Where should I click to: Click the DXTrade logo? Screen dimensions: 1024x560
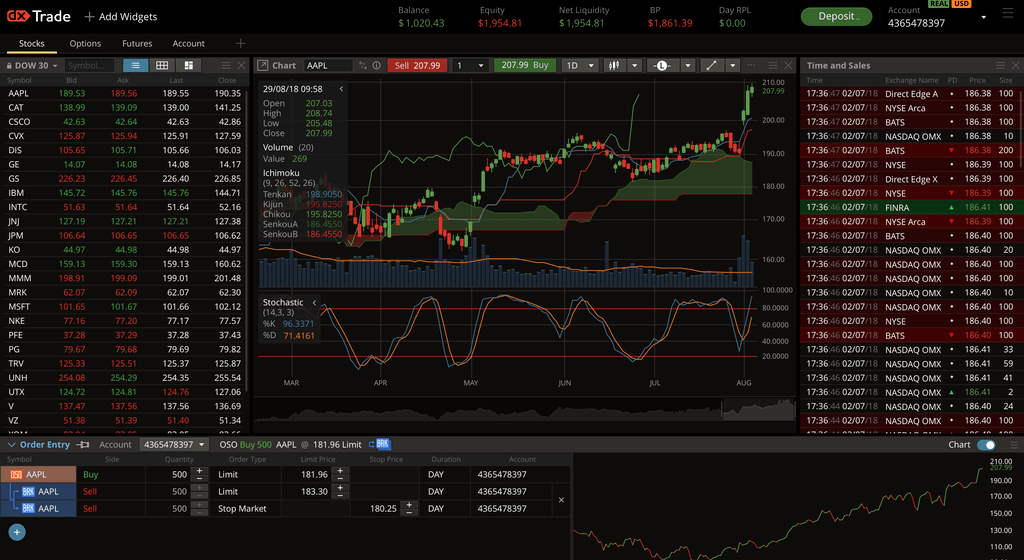[x=39, y=16]
